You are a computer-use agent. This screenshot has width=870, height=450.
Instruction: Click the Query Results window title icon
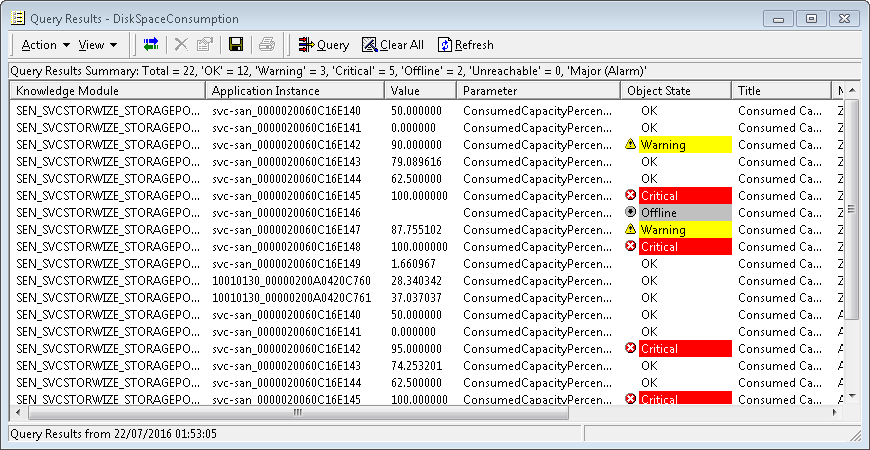(18, 18)
